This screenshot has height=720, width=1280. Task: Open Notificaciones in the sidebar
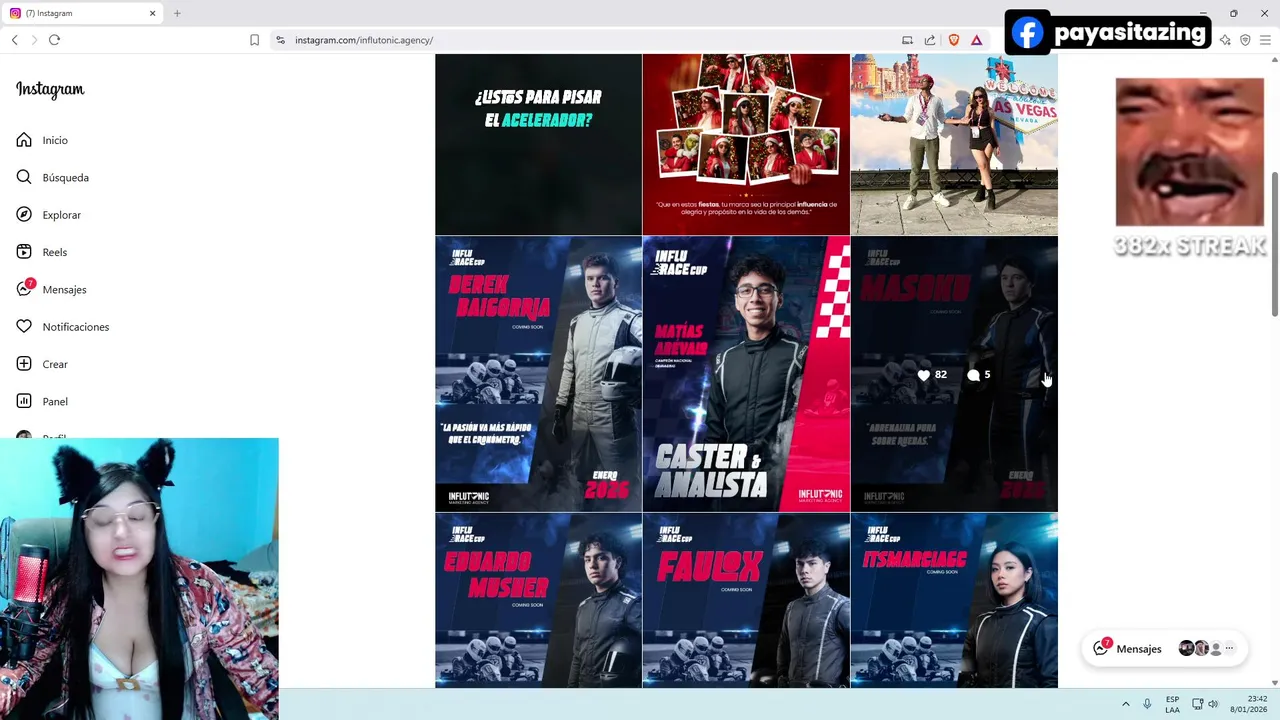click(x=75, y=327)
